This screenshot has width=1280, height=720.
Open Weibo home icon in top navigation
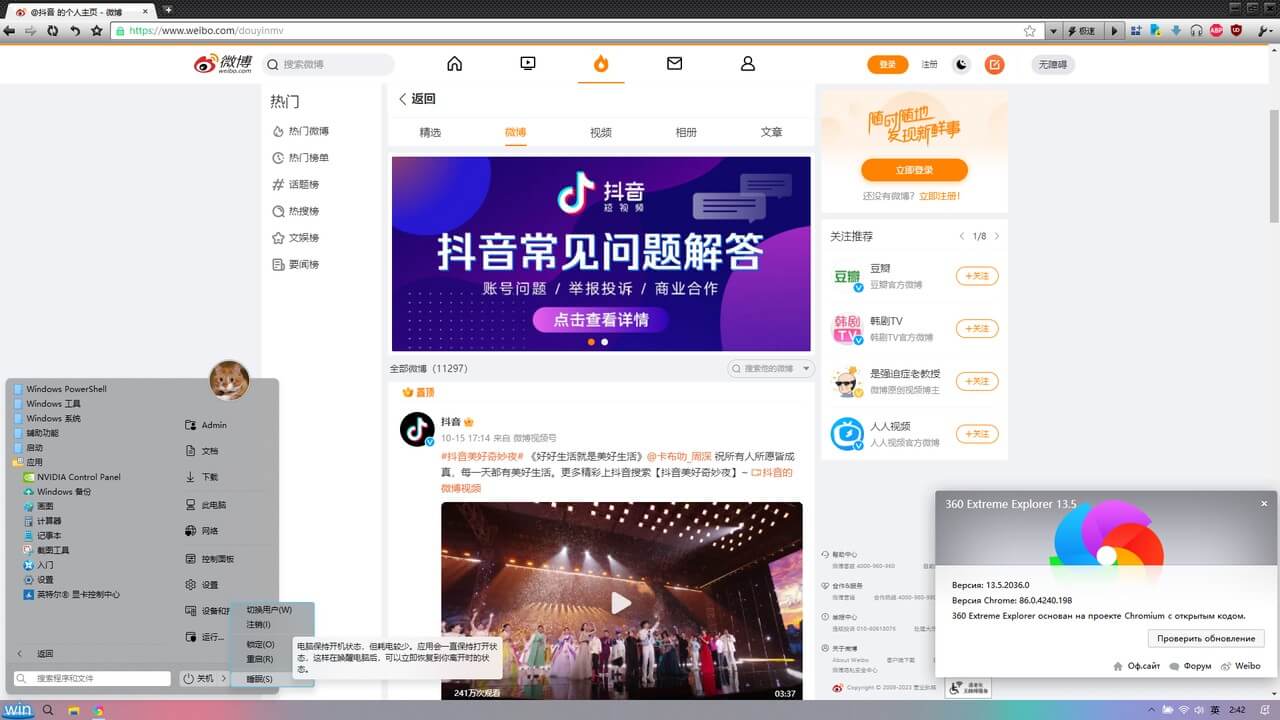(x=454, y=63)
